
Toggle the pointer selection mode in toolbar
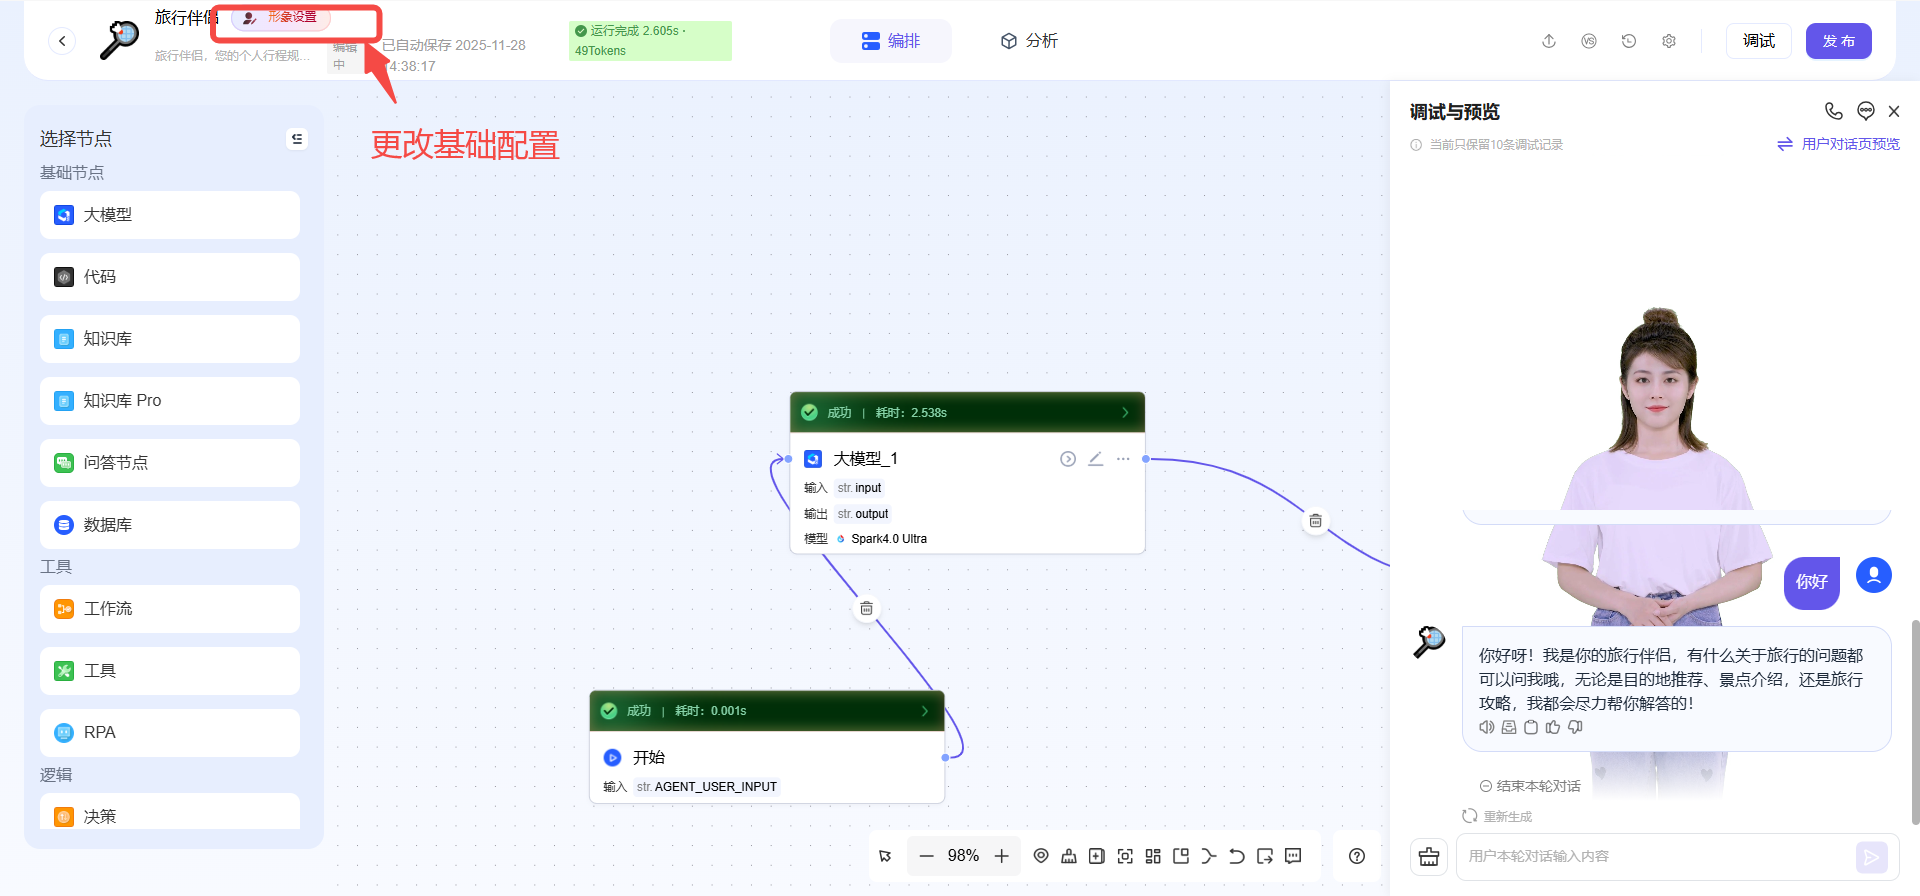pyautogui.click(x=885, y=856)
